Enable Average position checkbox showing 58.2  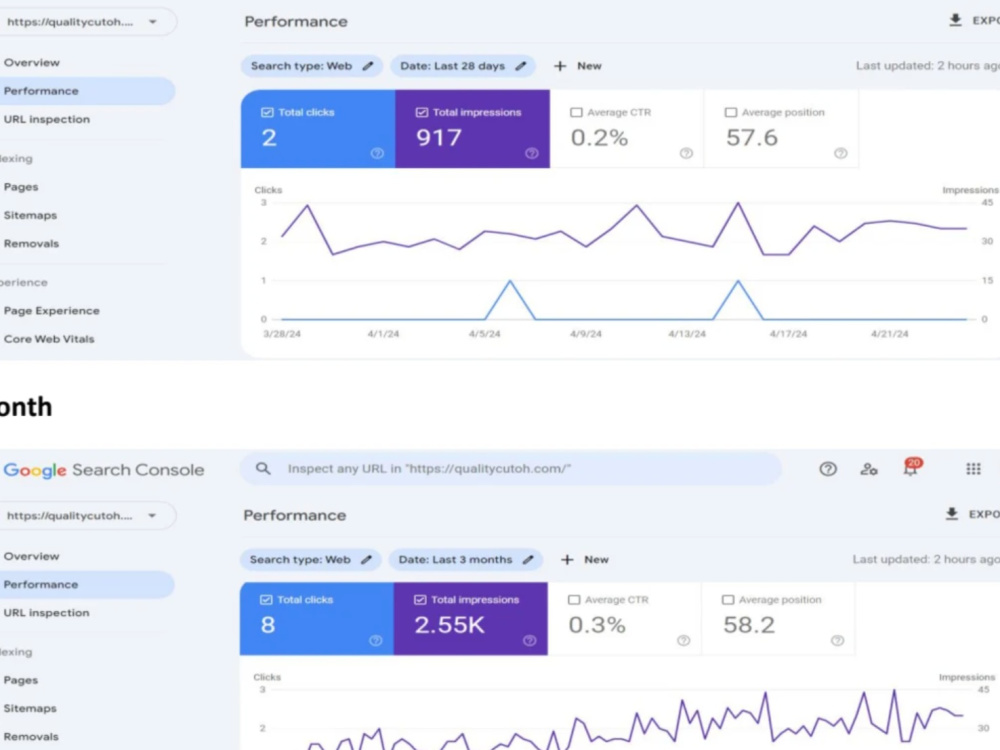[728, 599]
